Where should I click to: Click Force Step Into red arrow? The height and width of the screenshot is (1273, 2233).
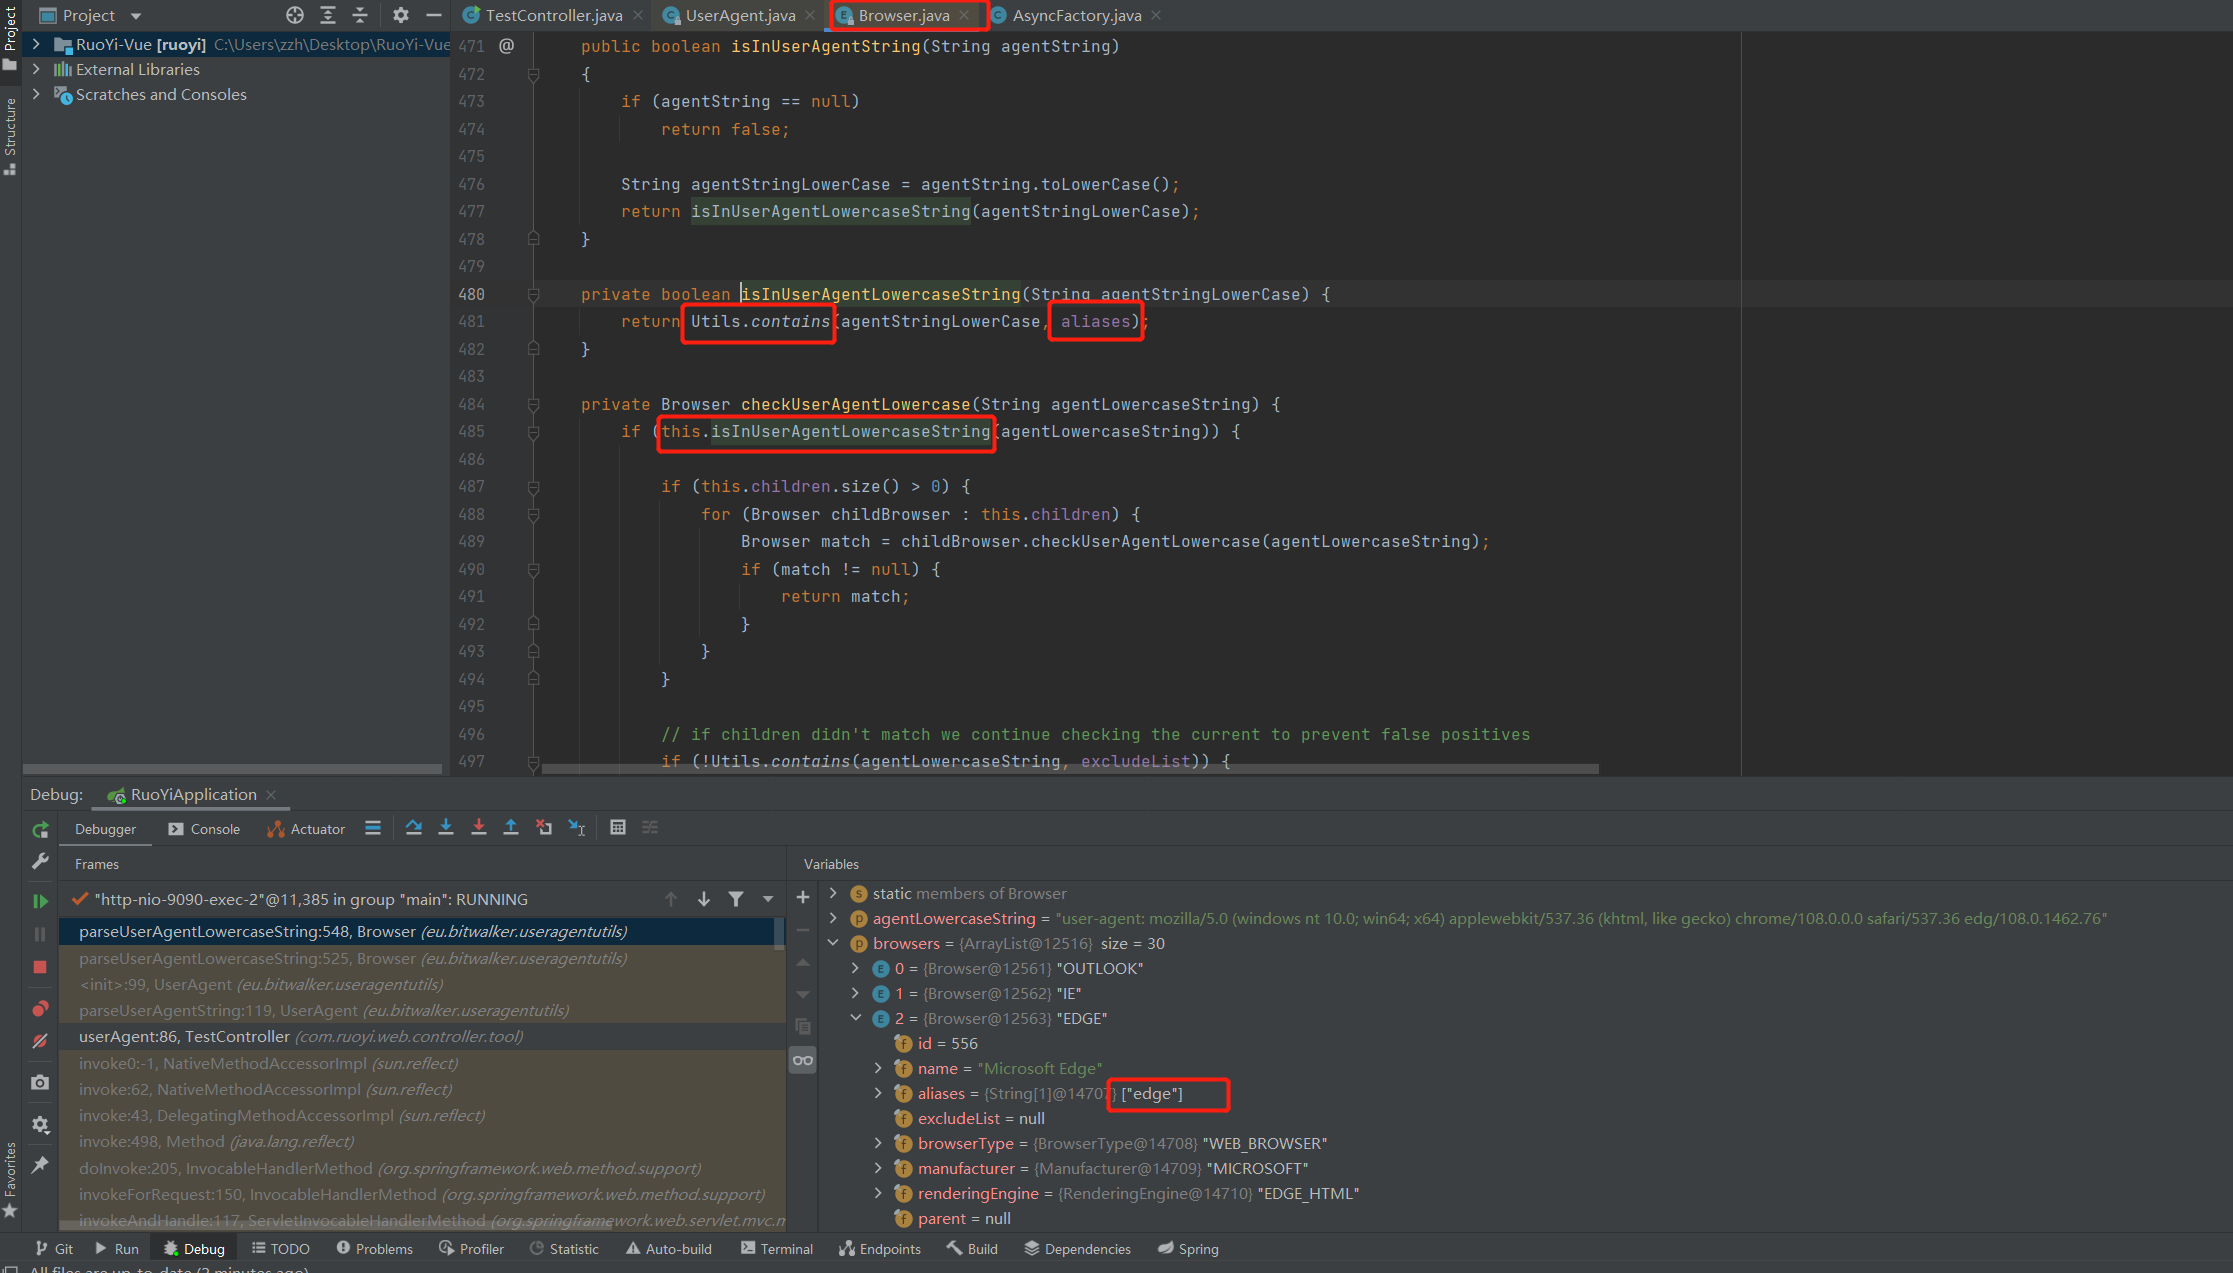pyautogui.click(x=479, y=828)
